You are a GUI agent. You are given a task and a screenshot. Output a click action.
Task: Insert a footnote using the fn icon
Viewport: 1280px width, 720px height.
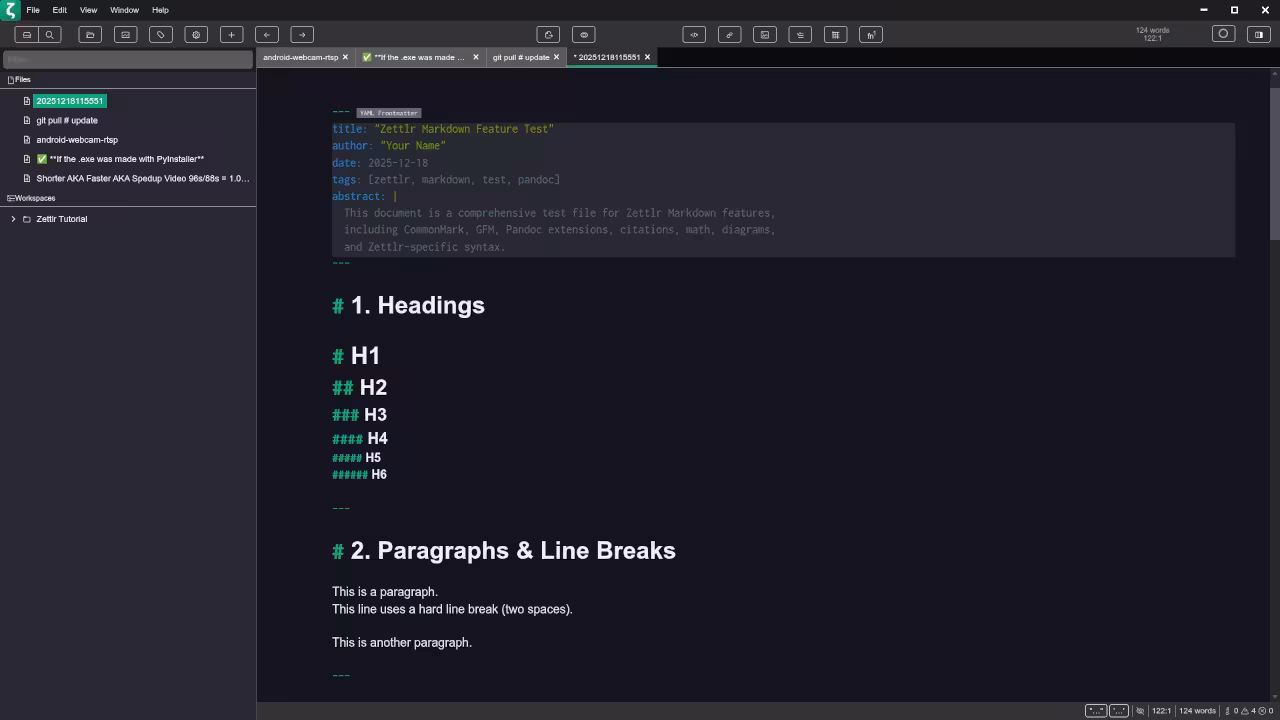point(870,34)
